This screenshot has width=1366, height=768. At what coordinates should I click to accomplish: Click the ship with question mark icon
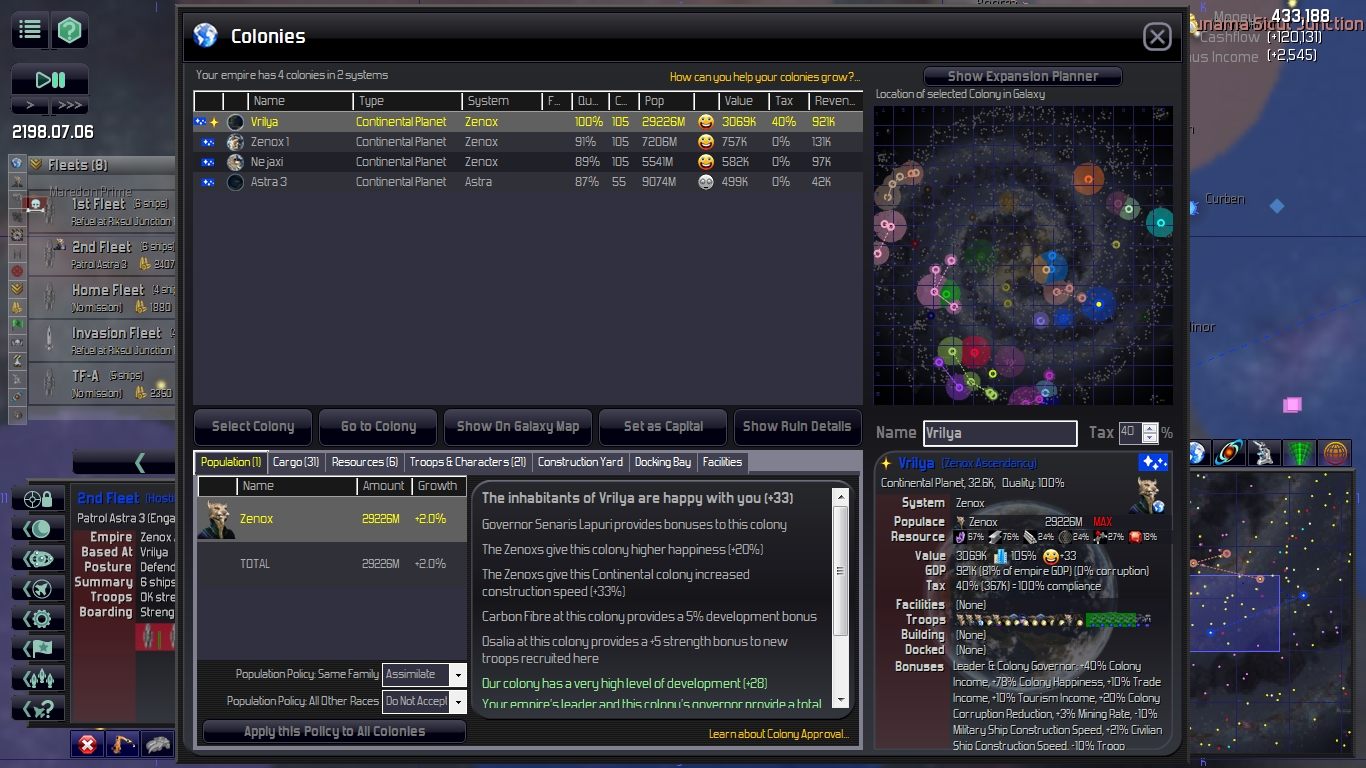tap(38, 709)
